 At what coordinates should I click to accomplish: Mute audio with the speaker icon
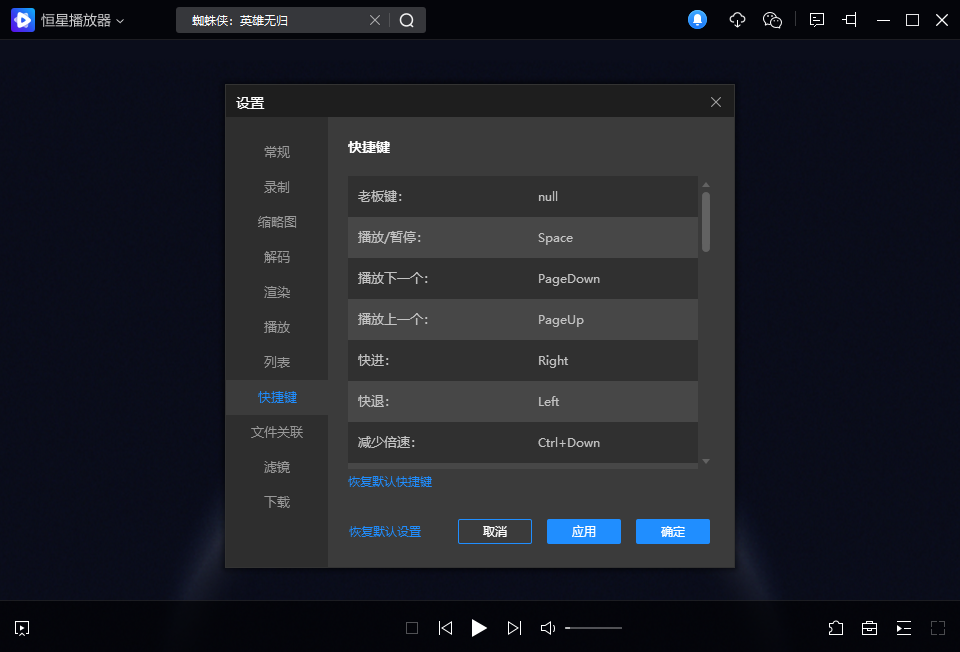[548, 628]
